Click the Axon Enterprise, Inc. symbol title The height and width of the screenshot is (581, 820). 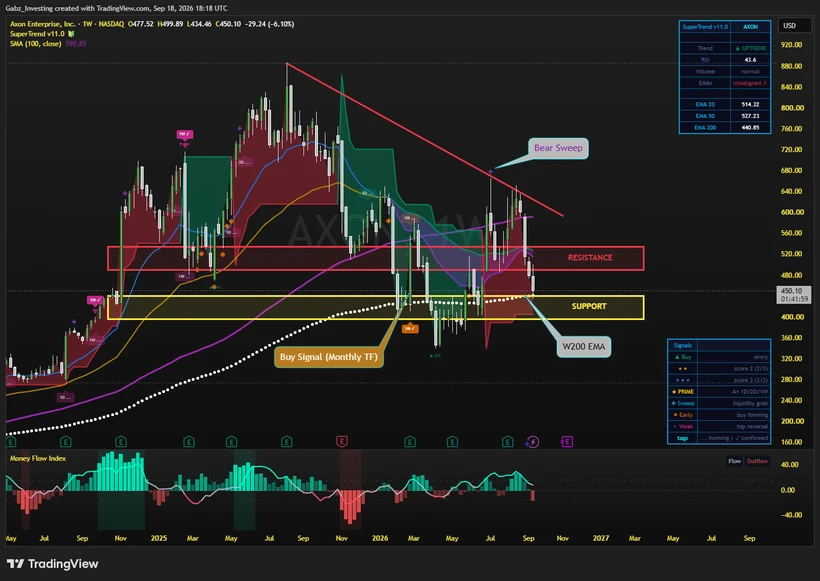coord(42,24)
